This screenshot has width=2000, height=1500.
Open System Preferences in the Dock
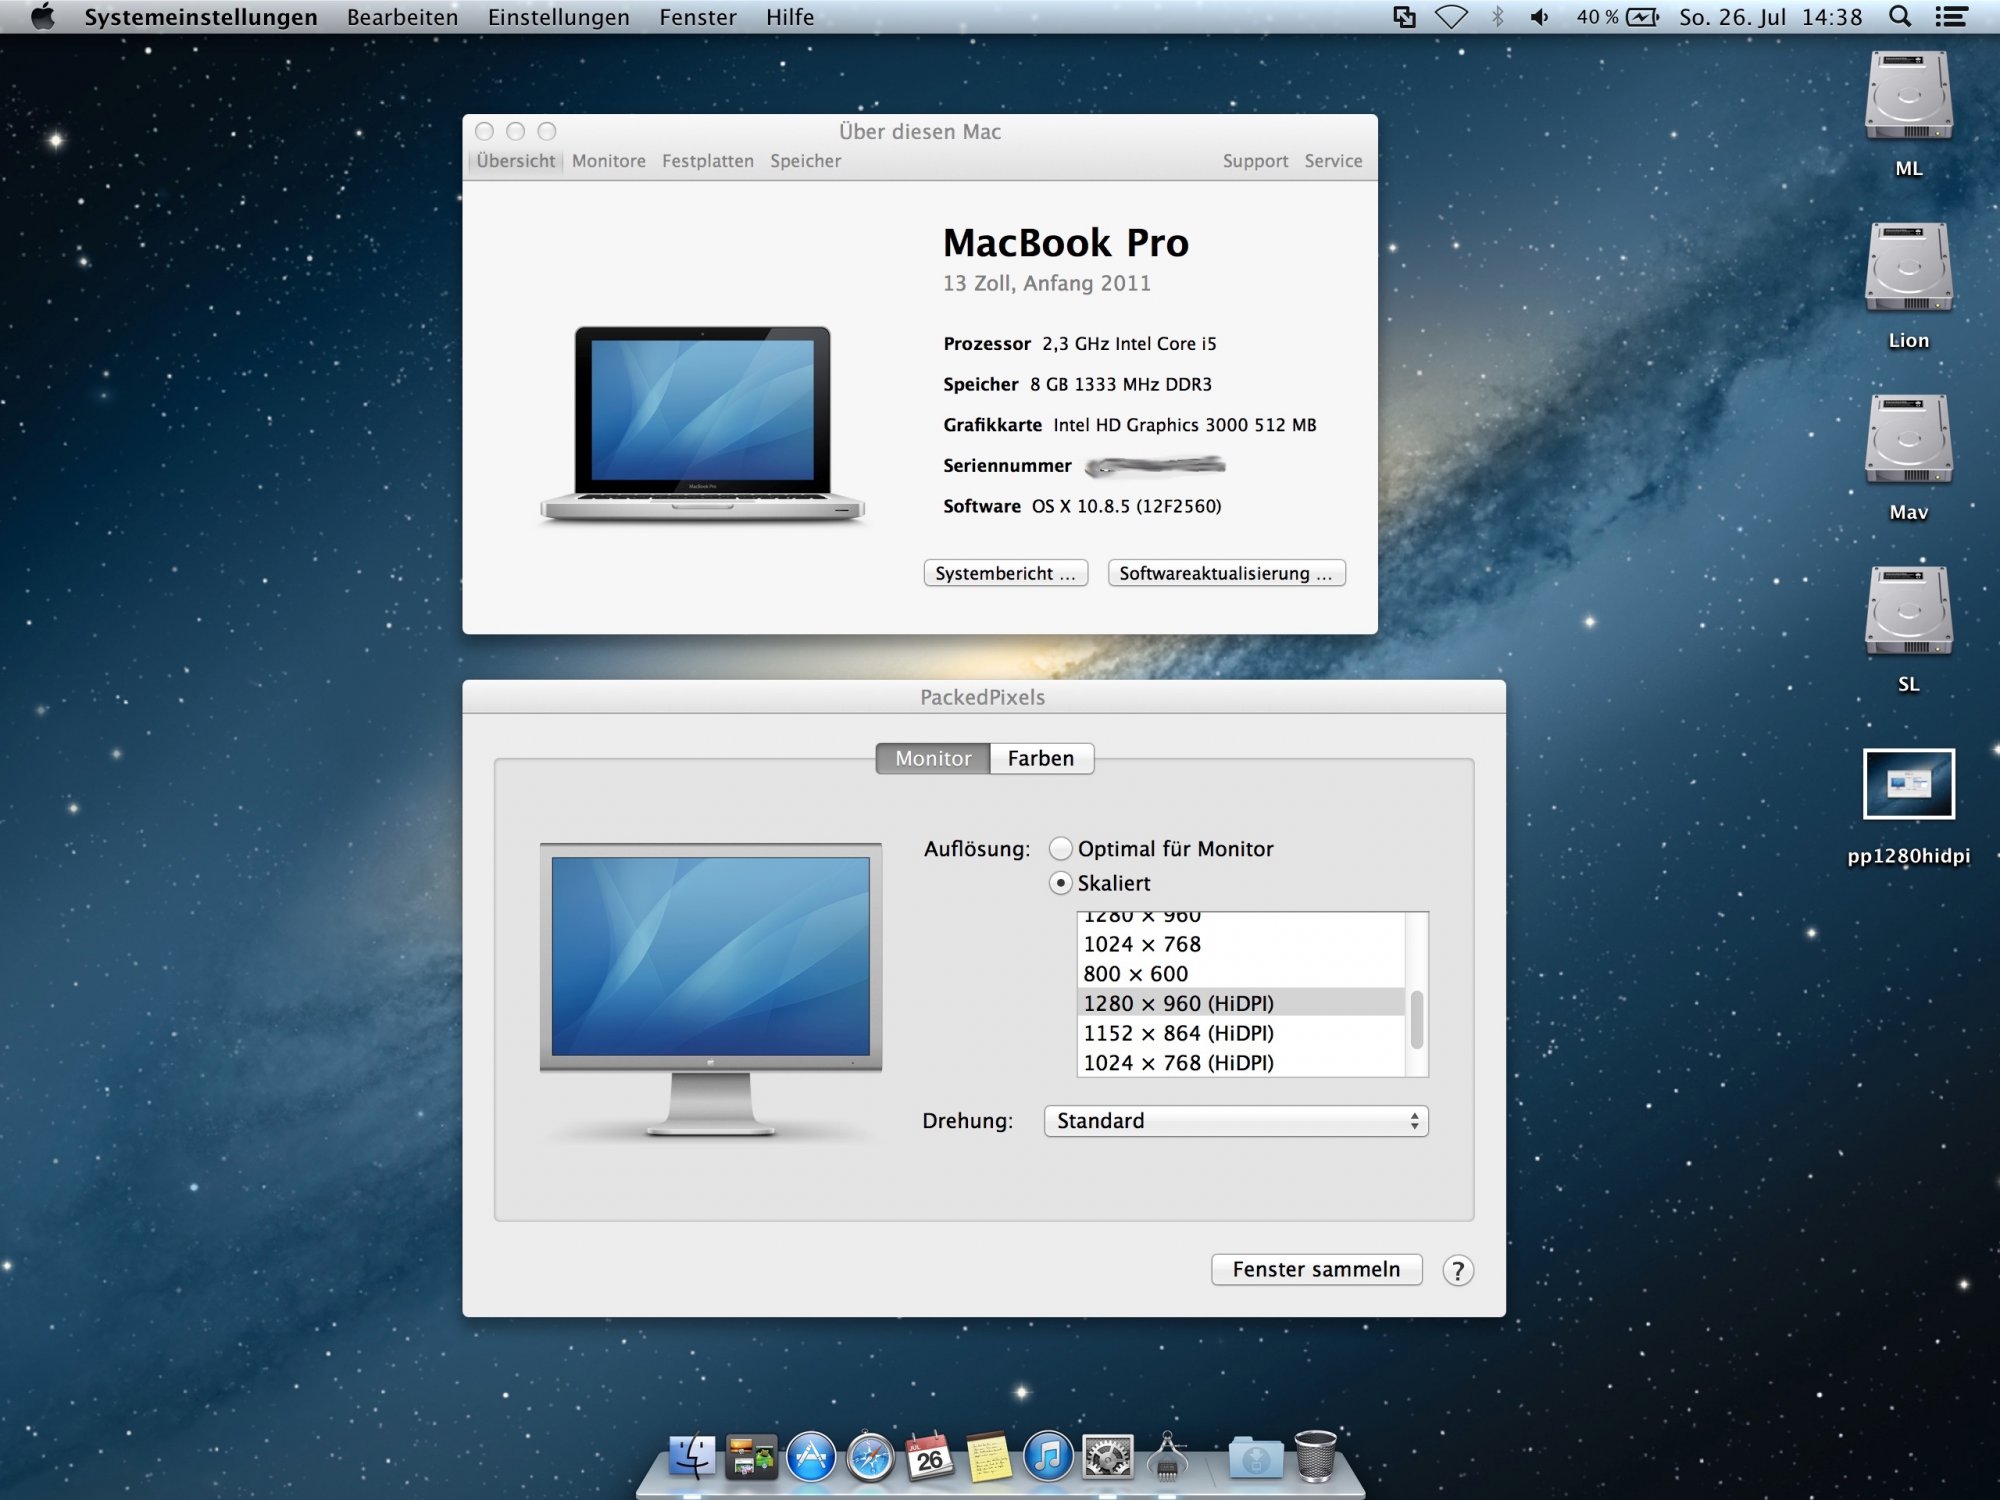click(1107, 1457)
